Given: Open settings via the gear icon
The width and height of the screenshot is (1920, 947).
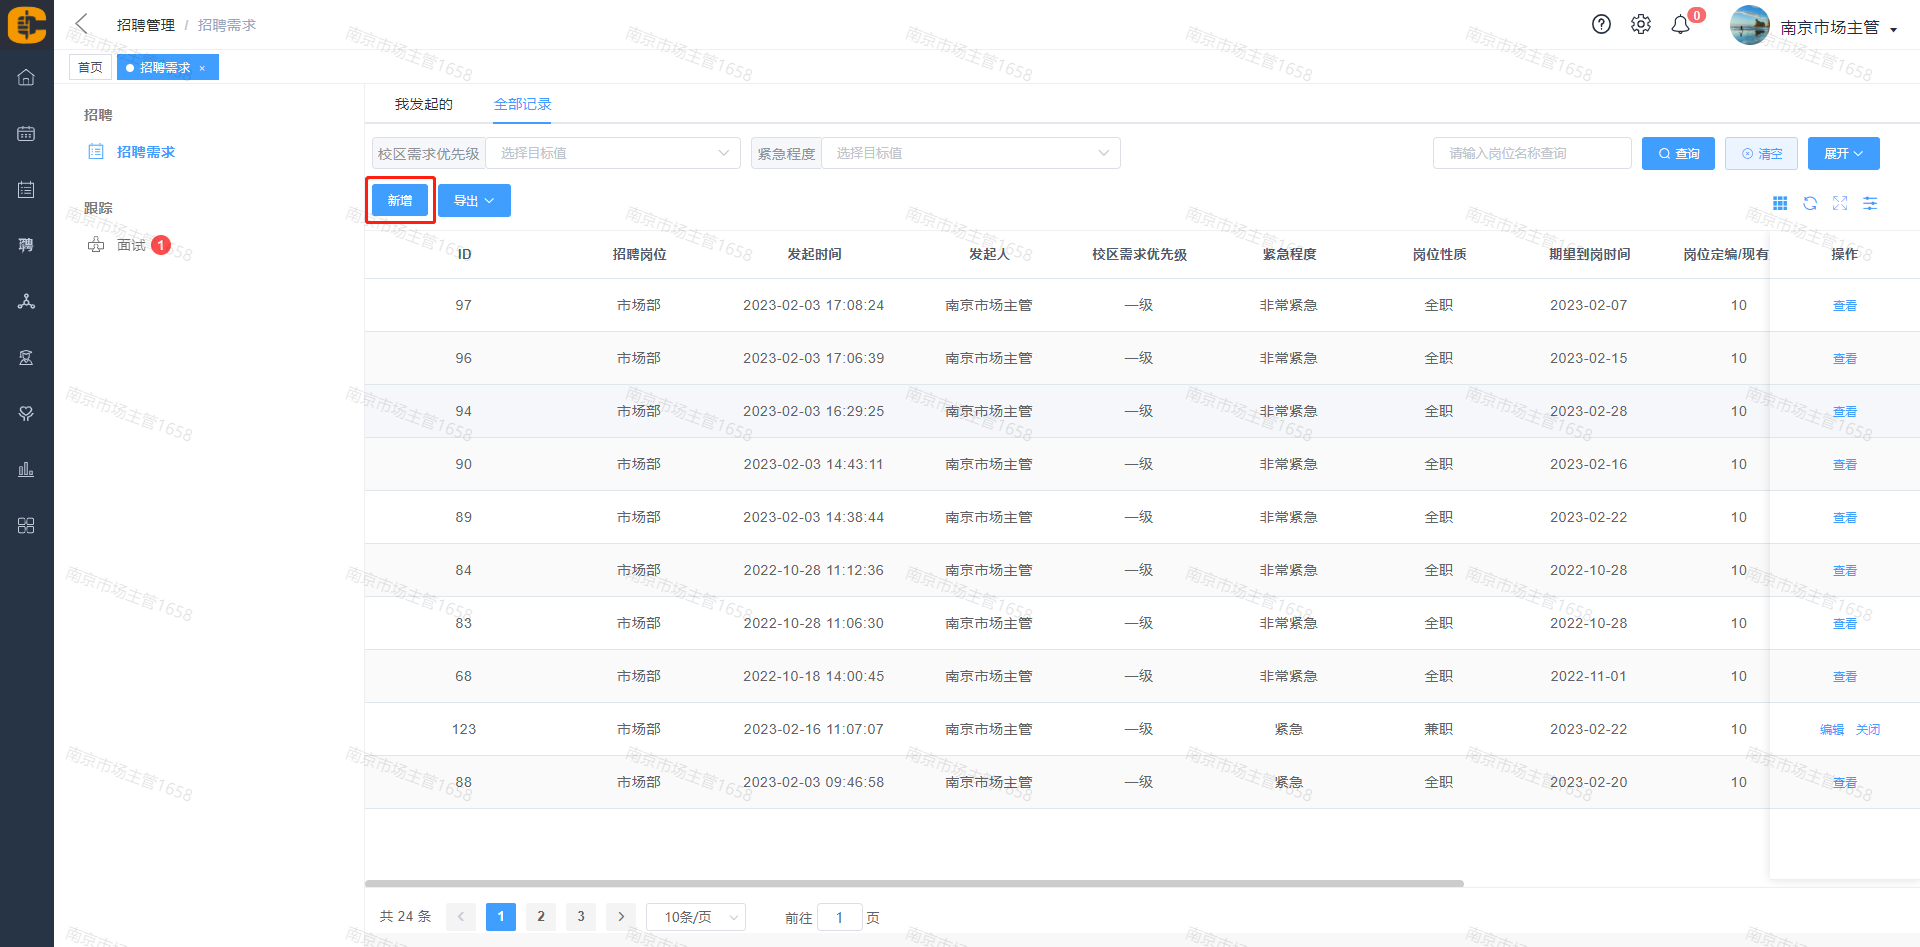Looking at the screenshot, I should point(1641,25).
